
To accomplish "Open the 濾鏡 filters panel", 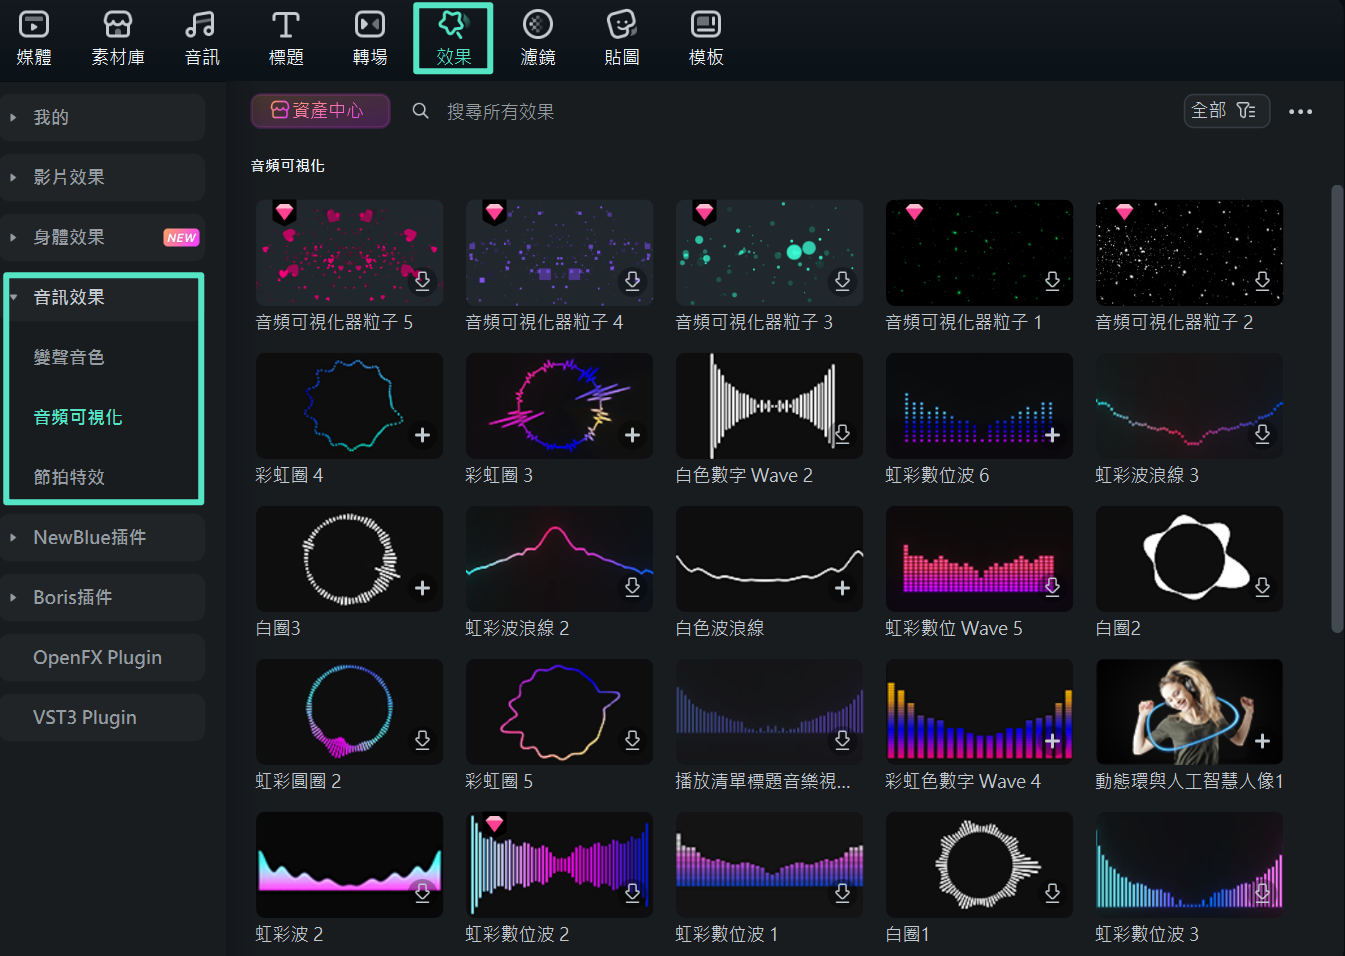I will click(x=537, y=38).
